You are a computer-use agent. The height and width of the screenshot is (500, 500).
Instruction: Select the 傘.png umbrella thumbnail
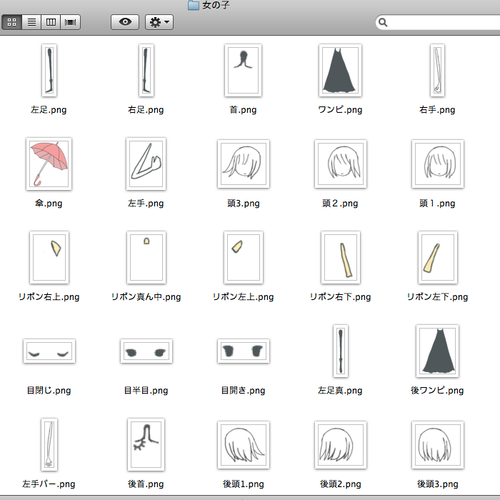[x=49, y=164]
